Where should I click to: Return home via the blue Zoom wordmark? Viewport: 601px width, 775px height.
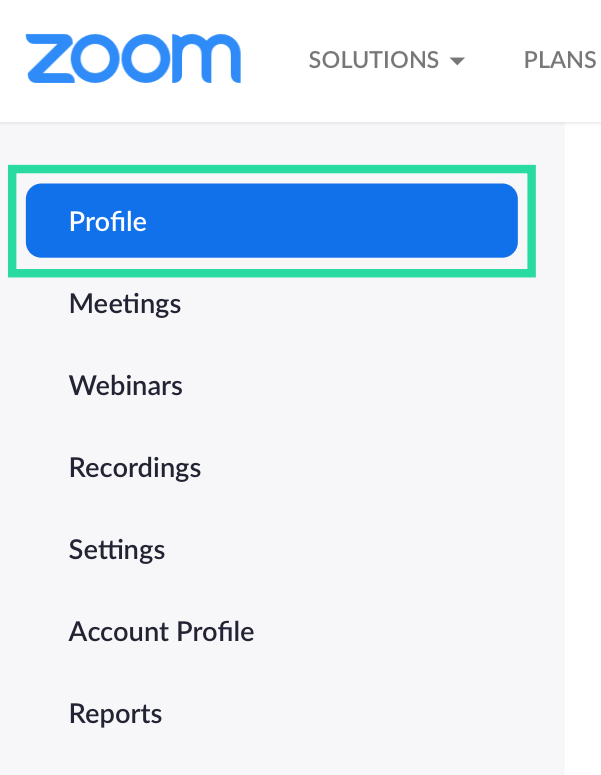coord(133,59)
